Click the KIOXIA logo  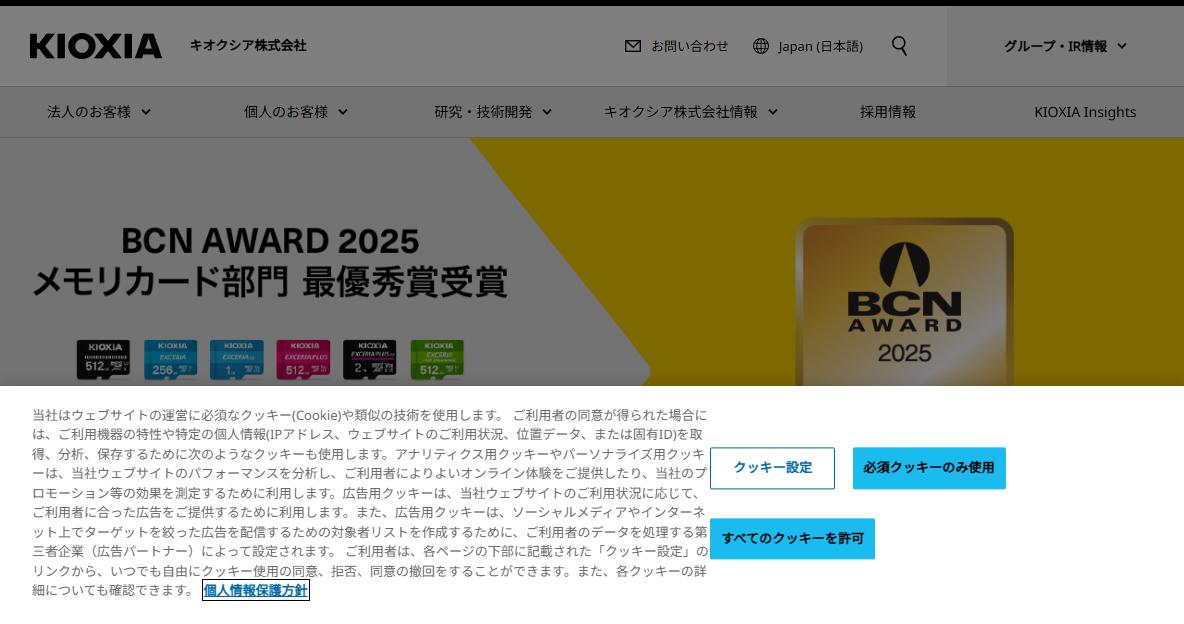tap(95, 46)
